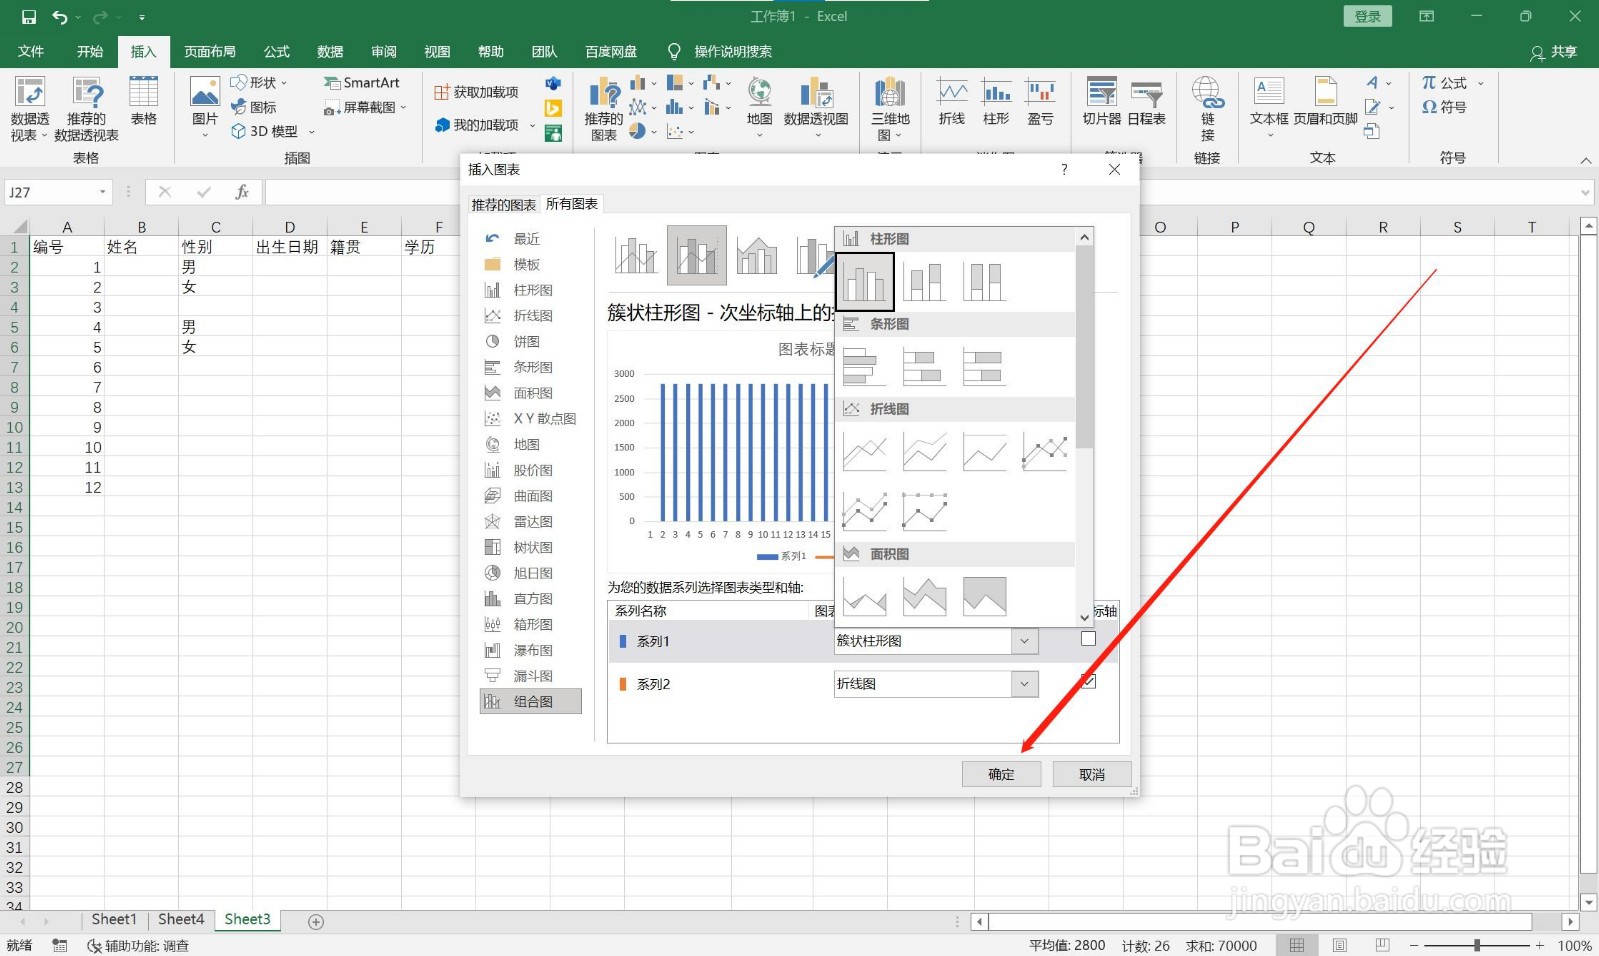This screenshot has height=956, width=1599.
Task: Switch to Recommended Charts (推荐的图表) dialog tab
Action: [504, 204]
